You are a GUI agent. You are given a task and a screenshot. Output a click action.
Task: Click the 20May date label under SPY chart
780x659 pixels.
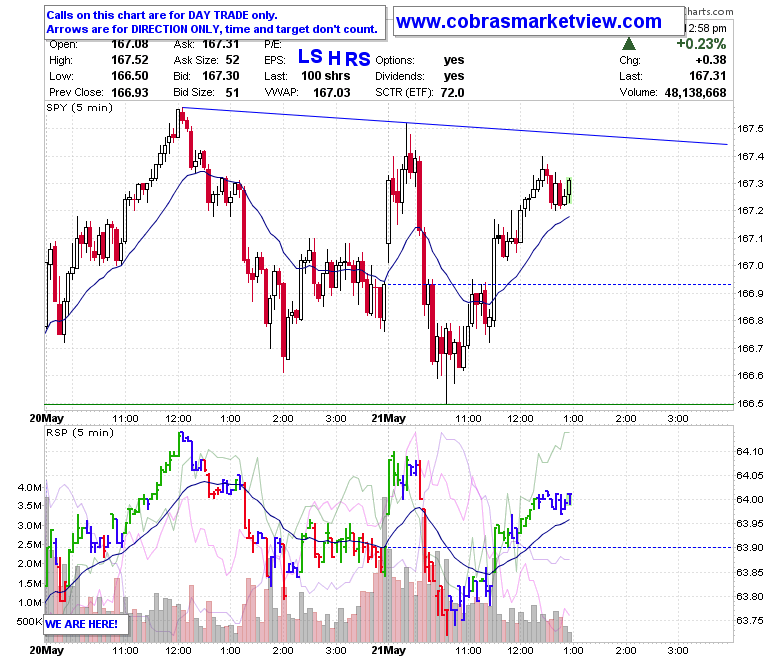coord(47,418)
